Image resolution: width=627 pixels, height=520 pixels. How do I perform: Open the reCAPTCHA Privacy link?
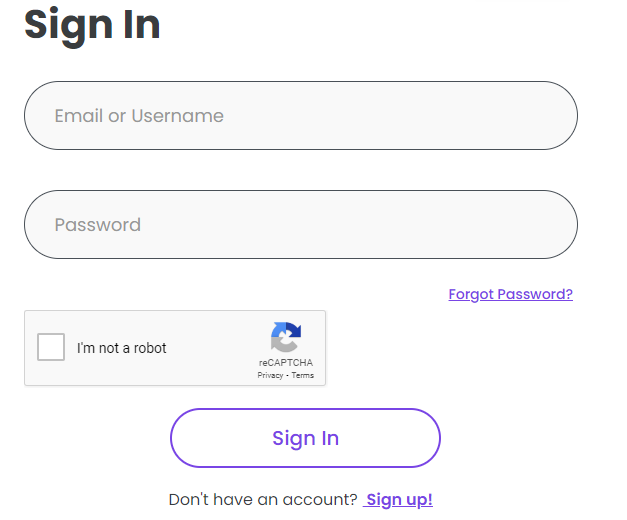pyautogui.click(x=270, y=375)
